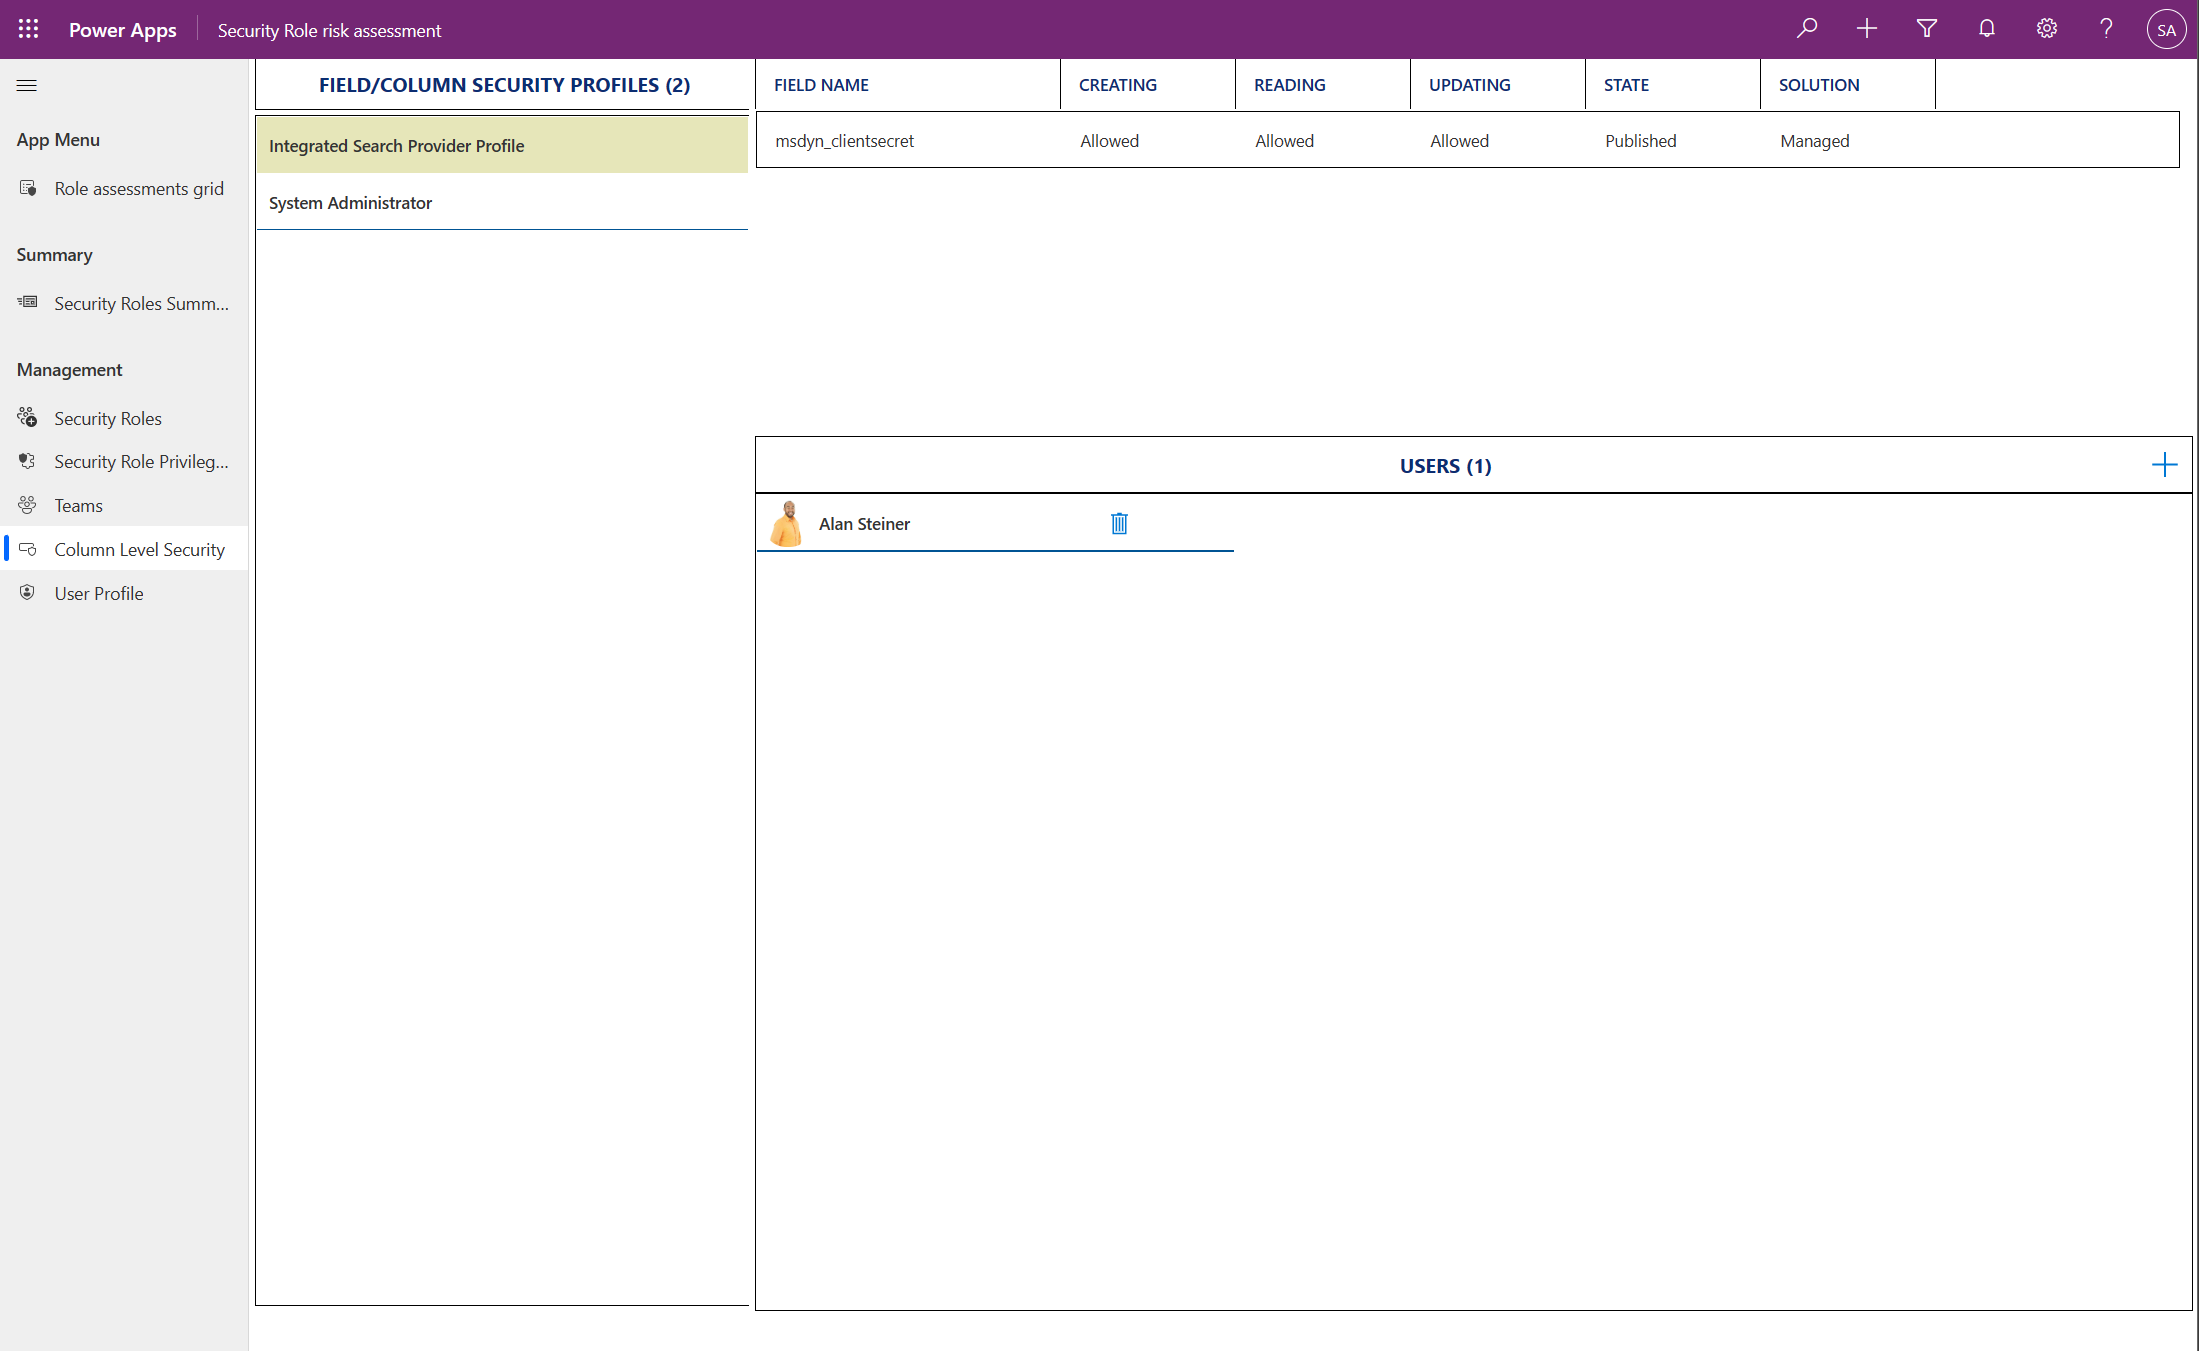
Task: Open the filter options in the header
Action: (x=1926, y=28)
